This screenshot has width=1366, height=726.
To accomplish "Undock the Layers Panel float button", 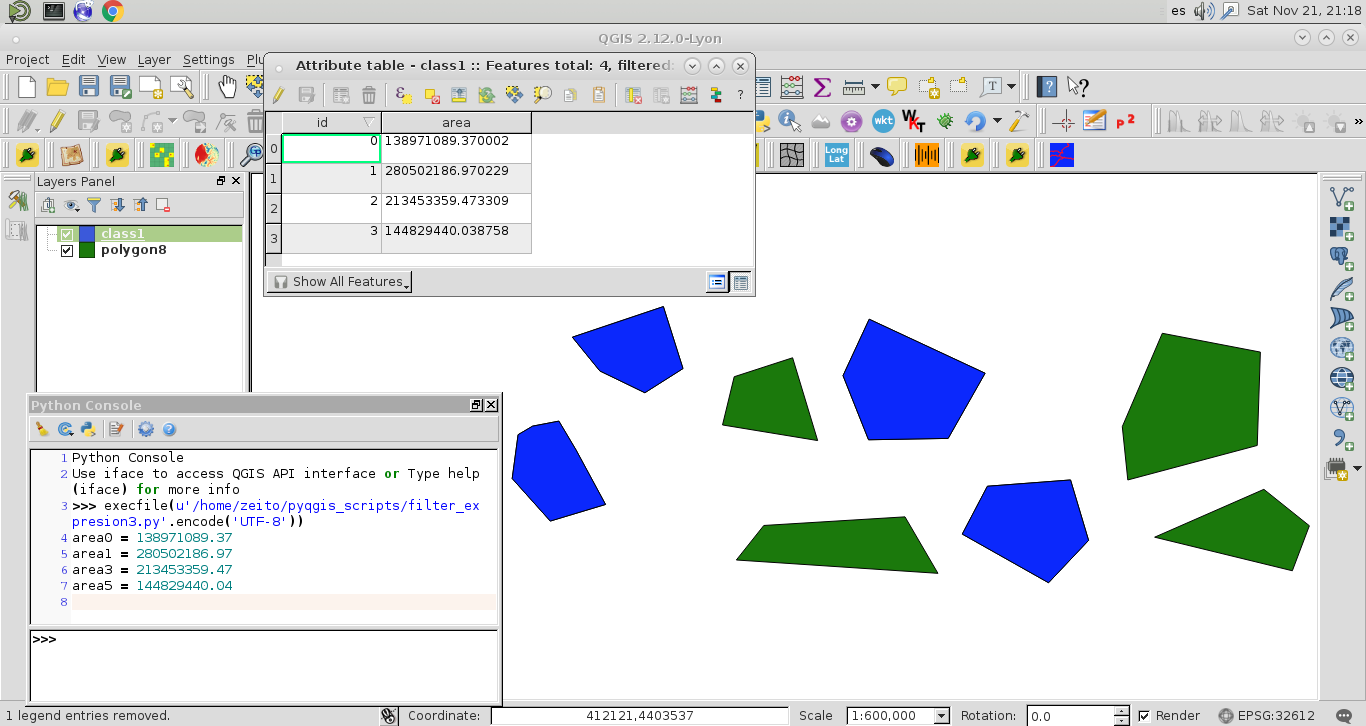I will tap(221, 181).
